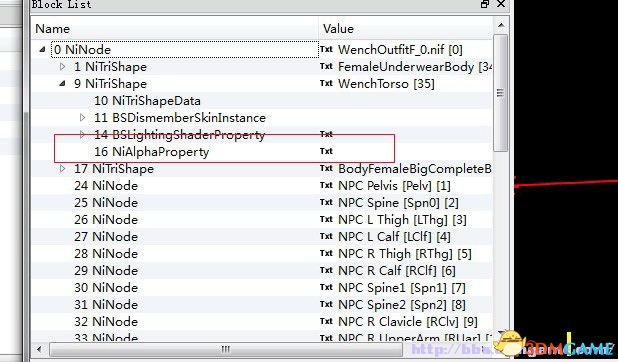This screenshot has width=618, height=362.
Task: Click Txt icon beside NPC Spine [Spn0]
Action: click(x=326, y=202)
